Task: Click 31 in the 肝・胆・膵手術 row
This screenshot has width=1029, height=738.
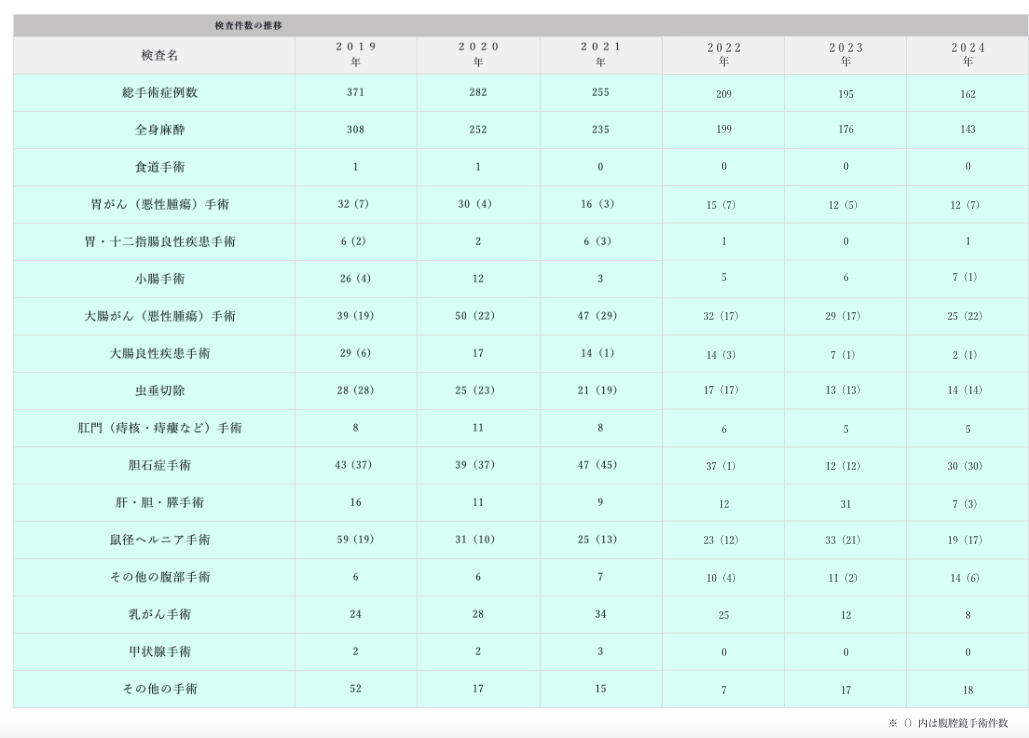Action: click(x=846, y=504)
